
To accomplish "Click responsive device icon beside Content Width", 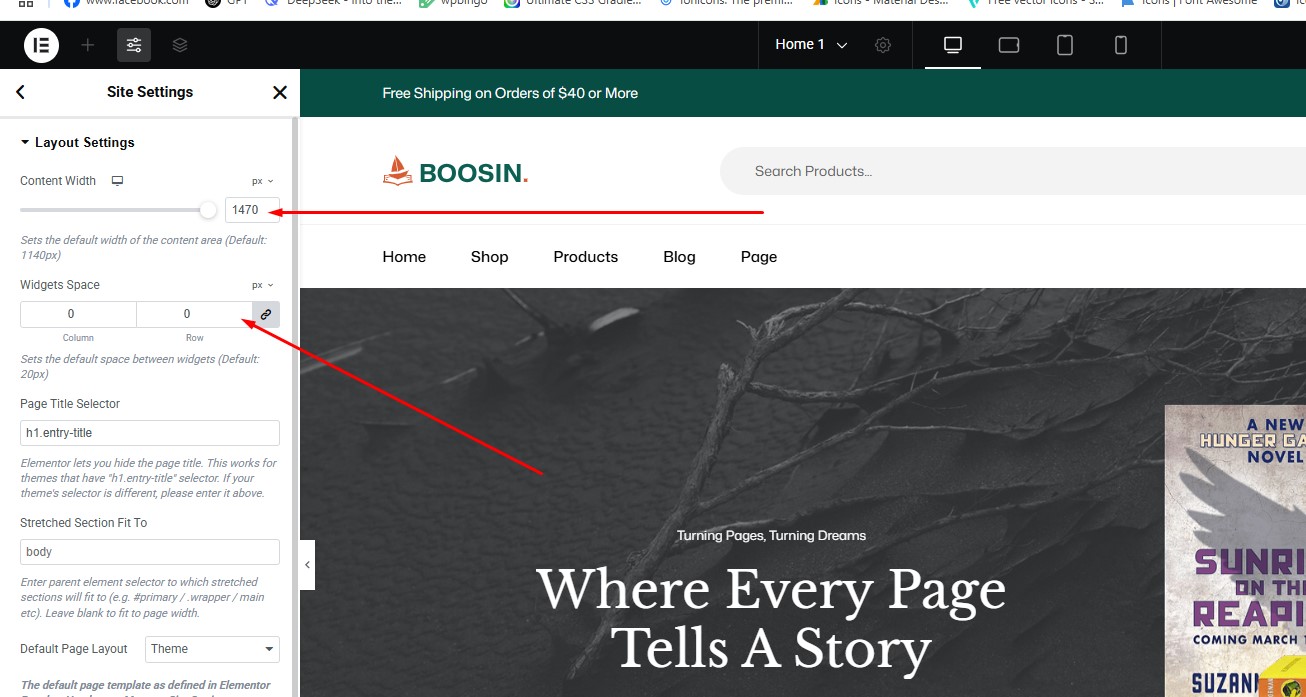I will coord(117,181).
